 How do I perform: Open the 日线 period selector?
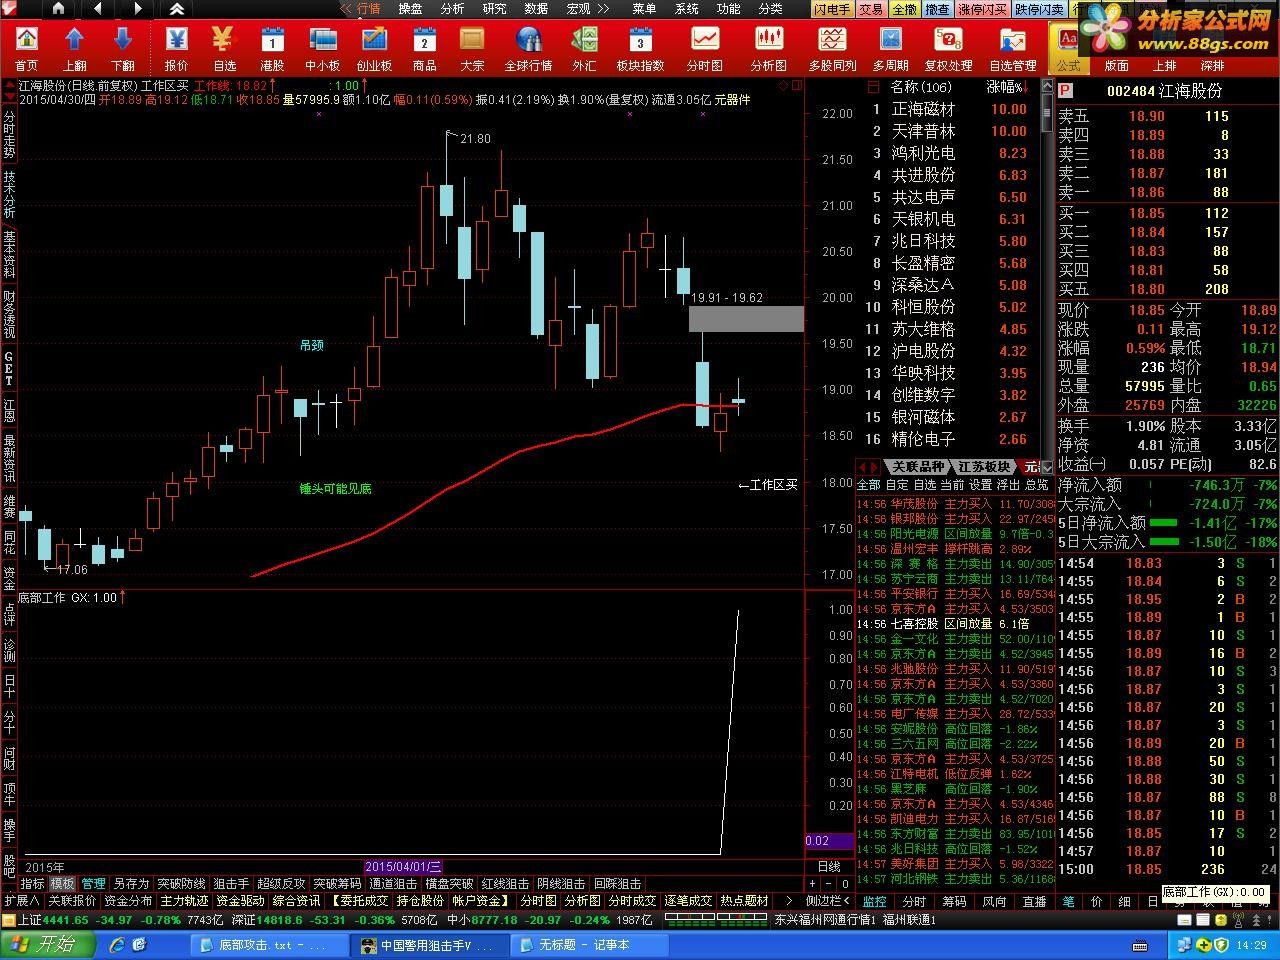tap(829, 867)
